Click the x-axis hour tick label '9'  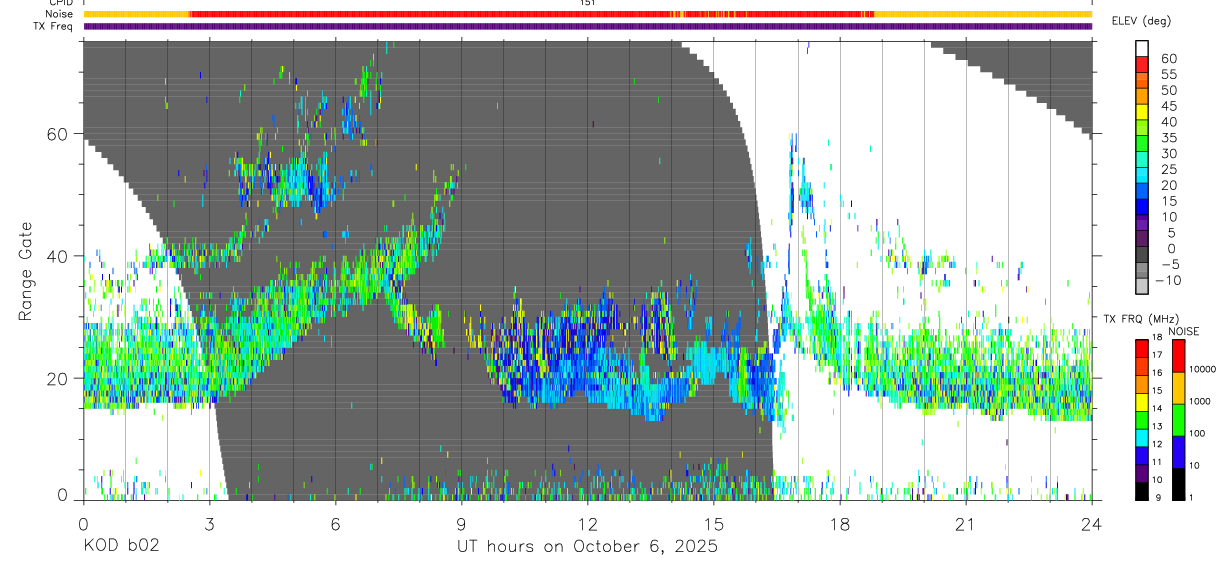tap(461, 524)
